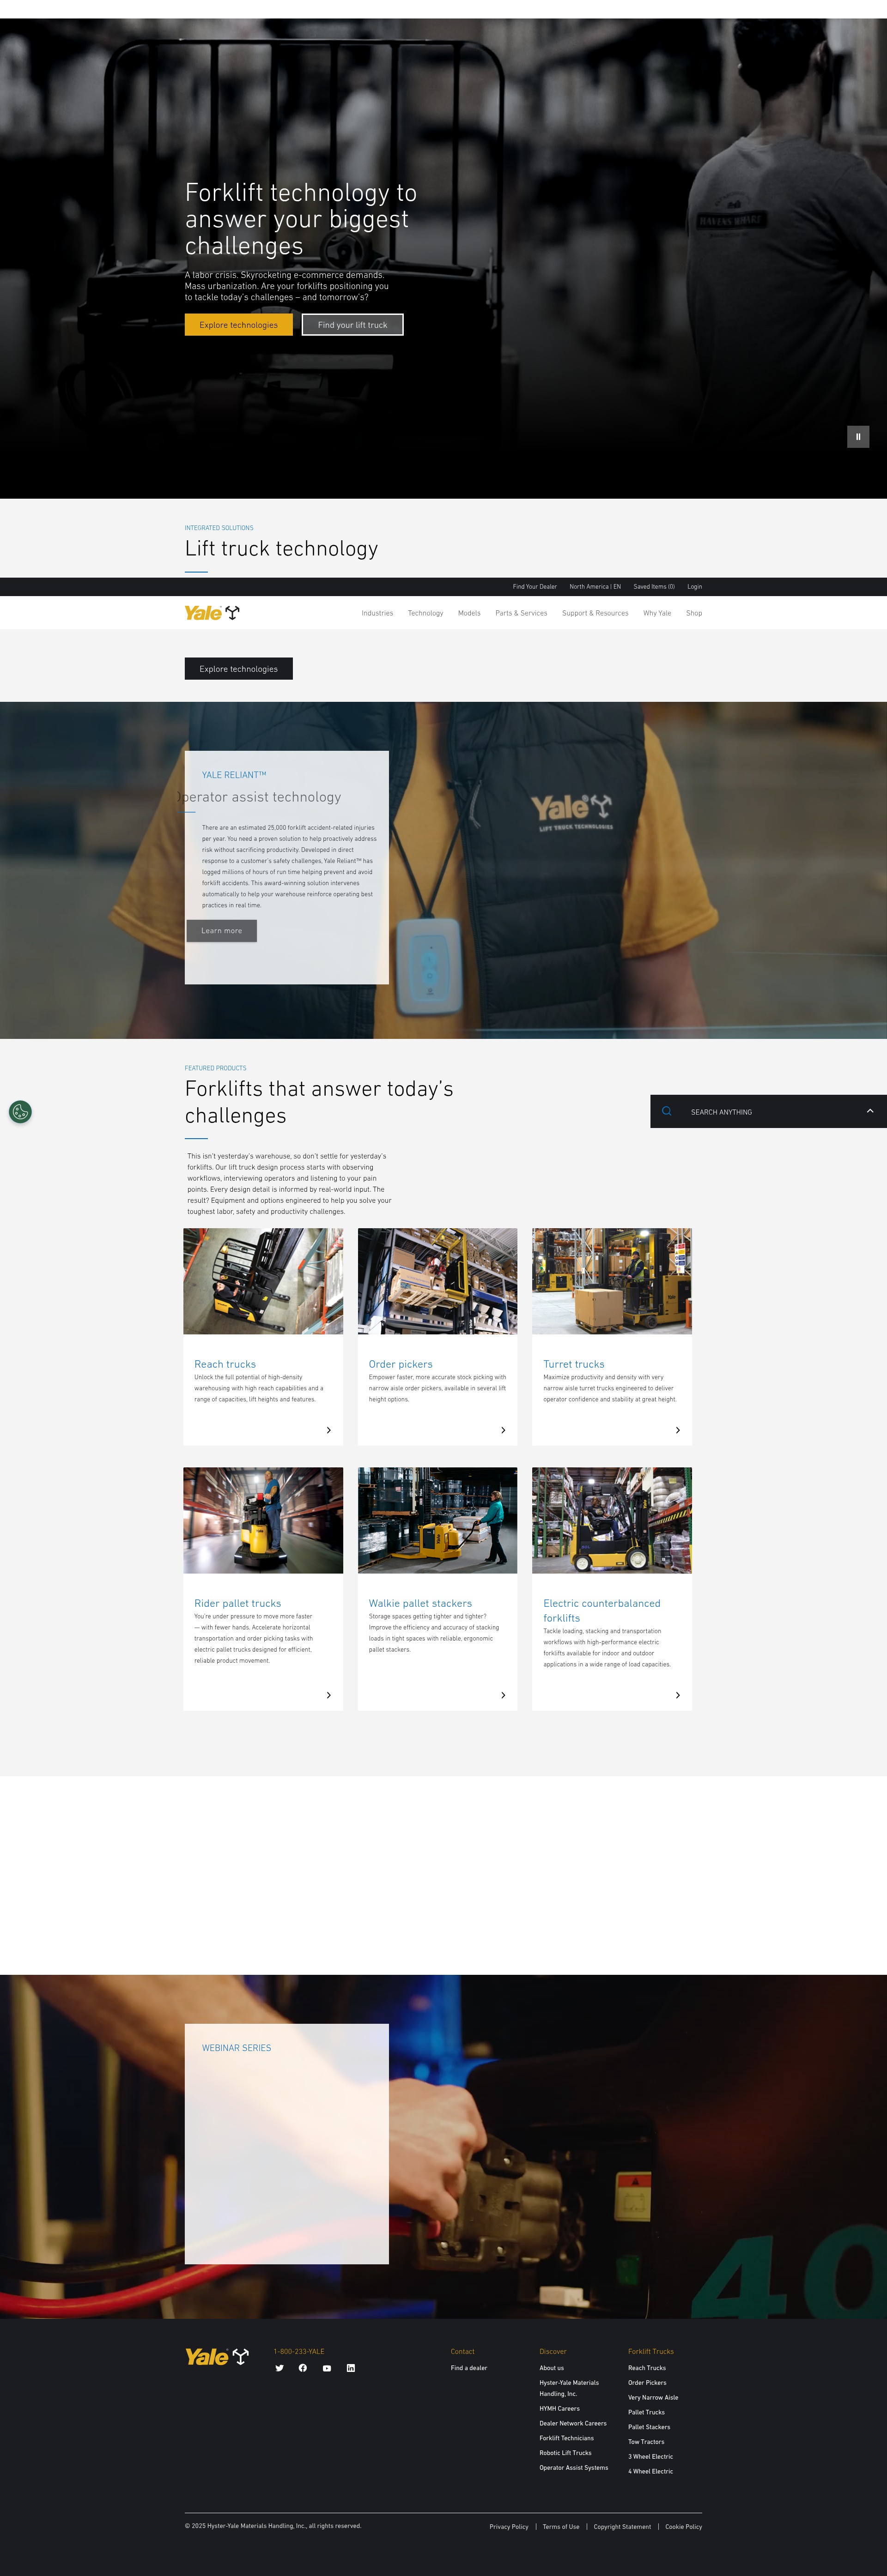Image resolution: width=887 pixels, height=2576 pixels.
Task: Go to the Shop link
Action: (694, 613)
